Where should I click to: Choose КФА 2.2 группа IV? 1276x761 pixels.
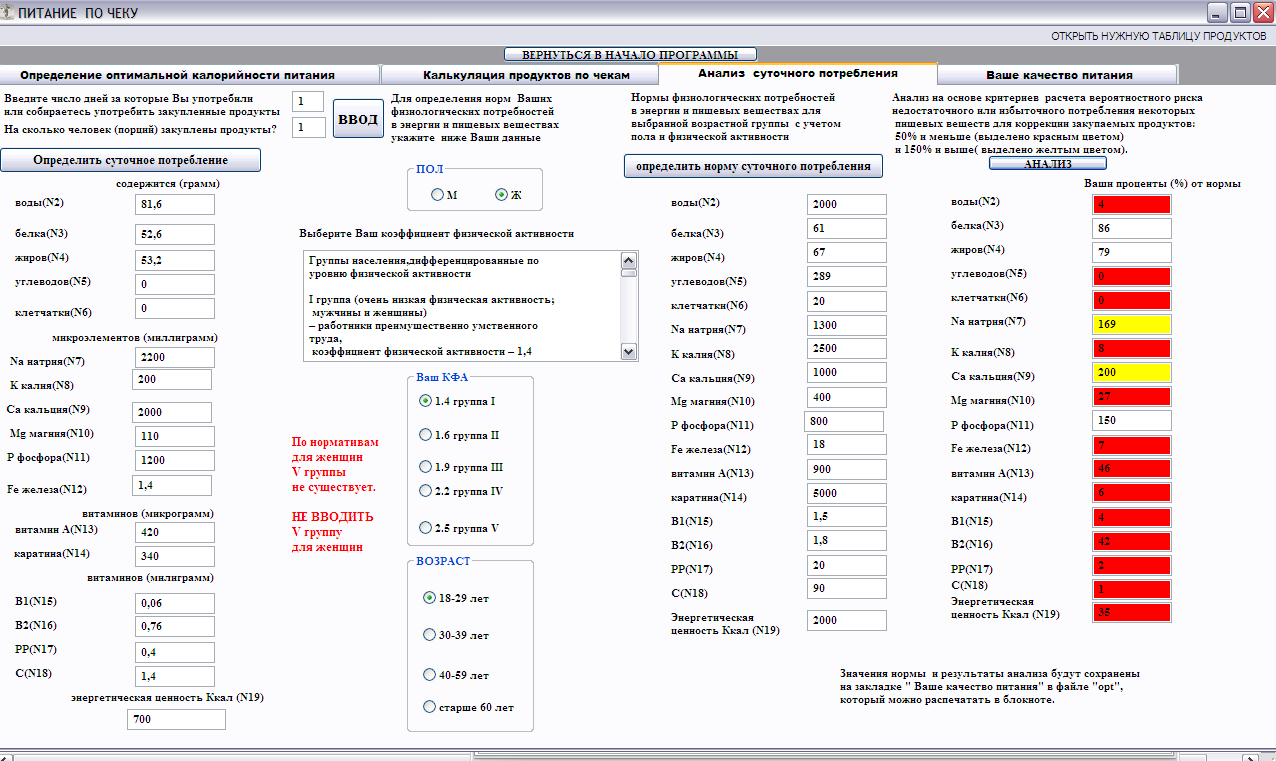[x=427, y=491]
